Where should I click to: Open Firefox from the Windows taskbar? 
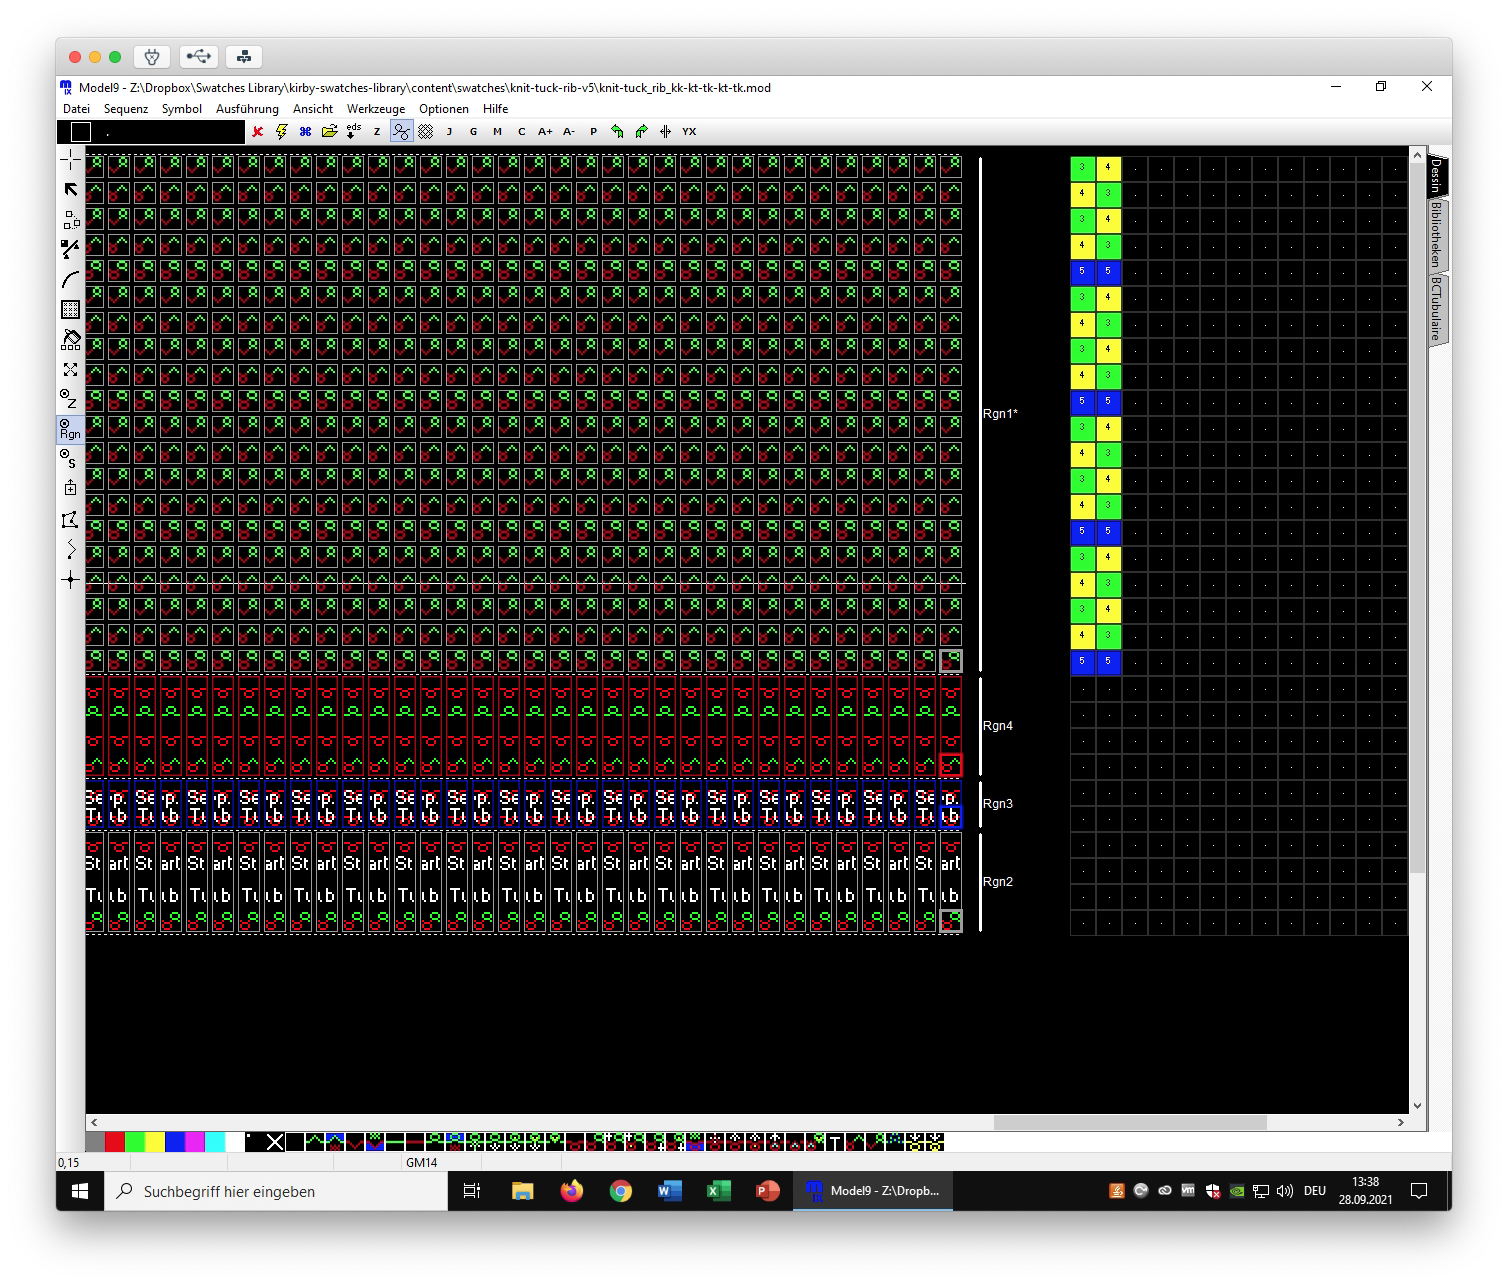(572, 1191)
